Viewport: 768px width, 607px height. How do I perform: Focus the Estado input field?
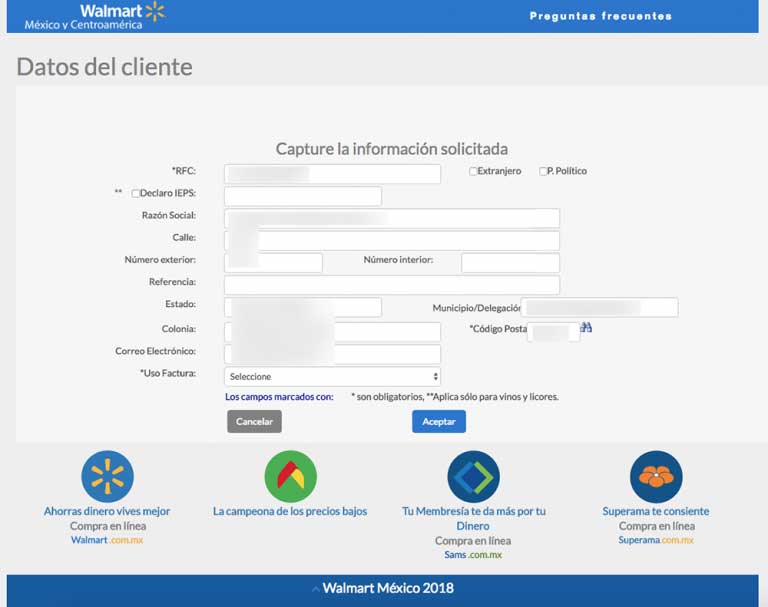coord(303,307)
